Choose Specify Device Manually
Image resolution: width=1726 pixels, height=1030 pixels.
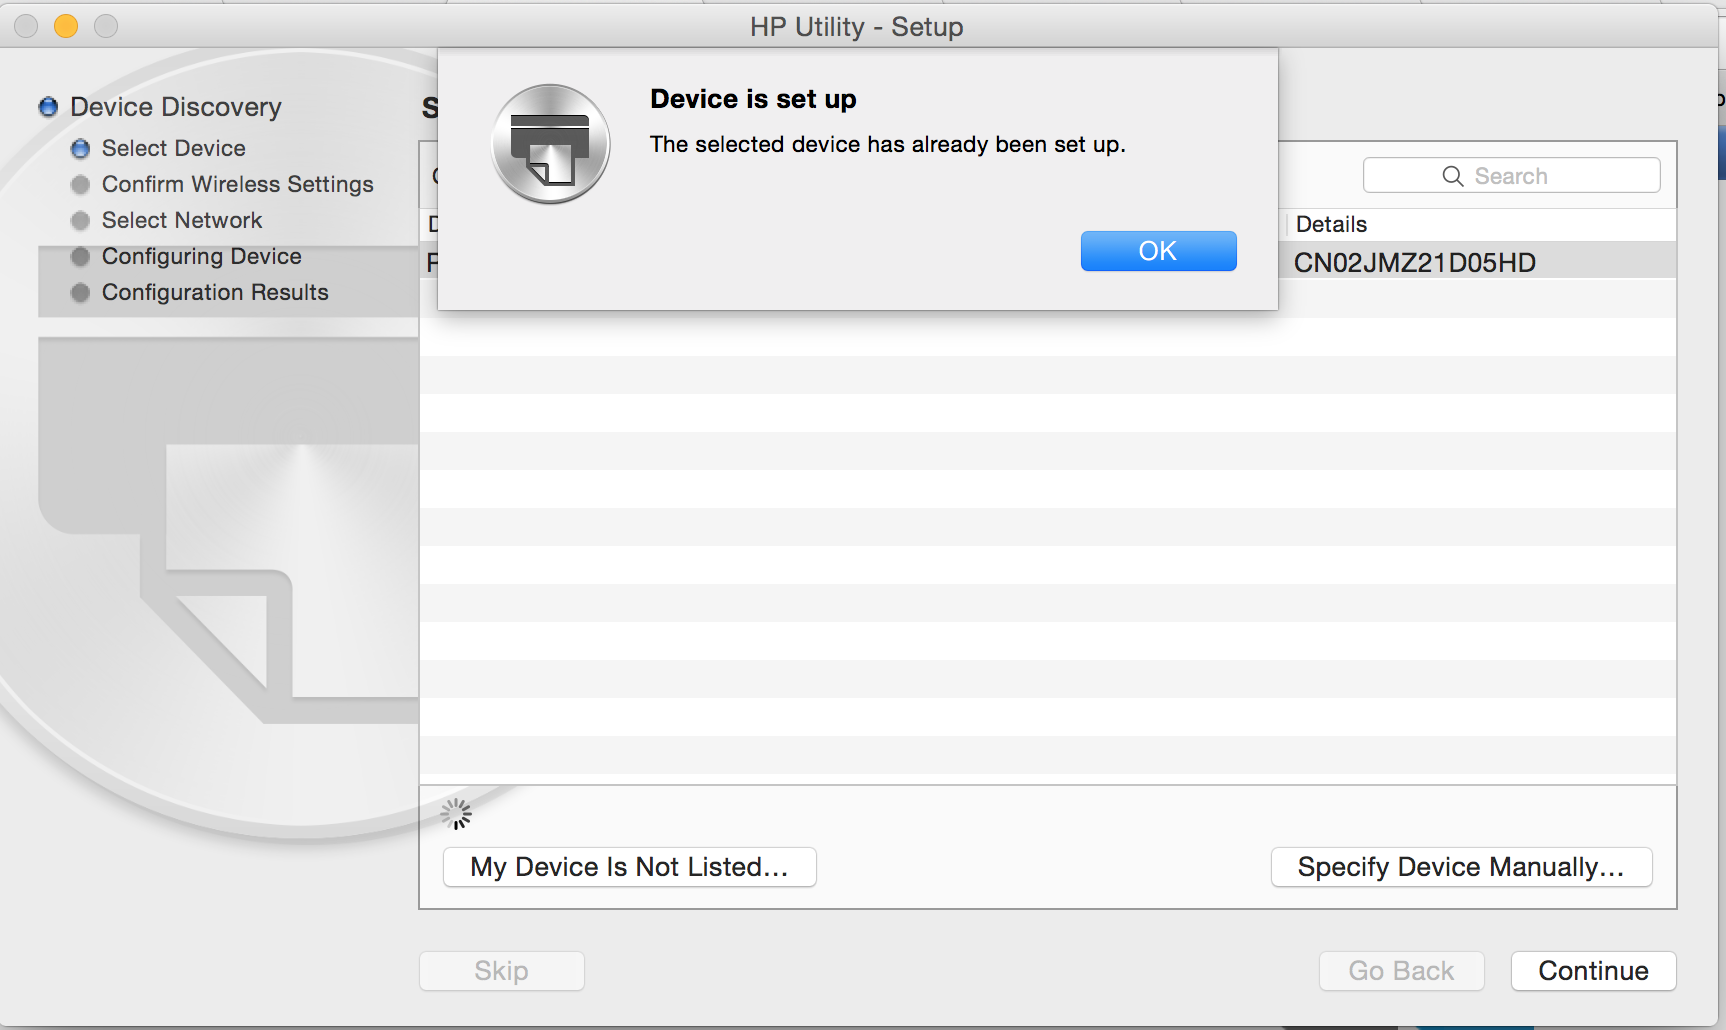point(1461,867)
